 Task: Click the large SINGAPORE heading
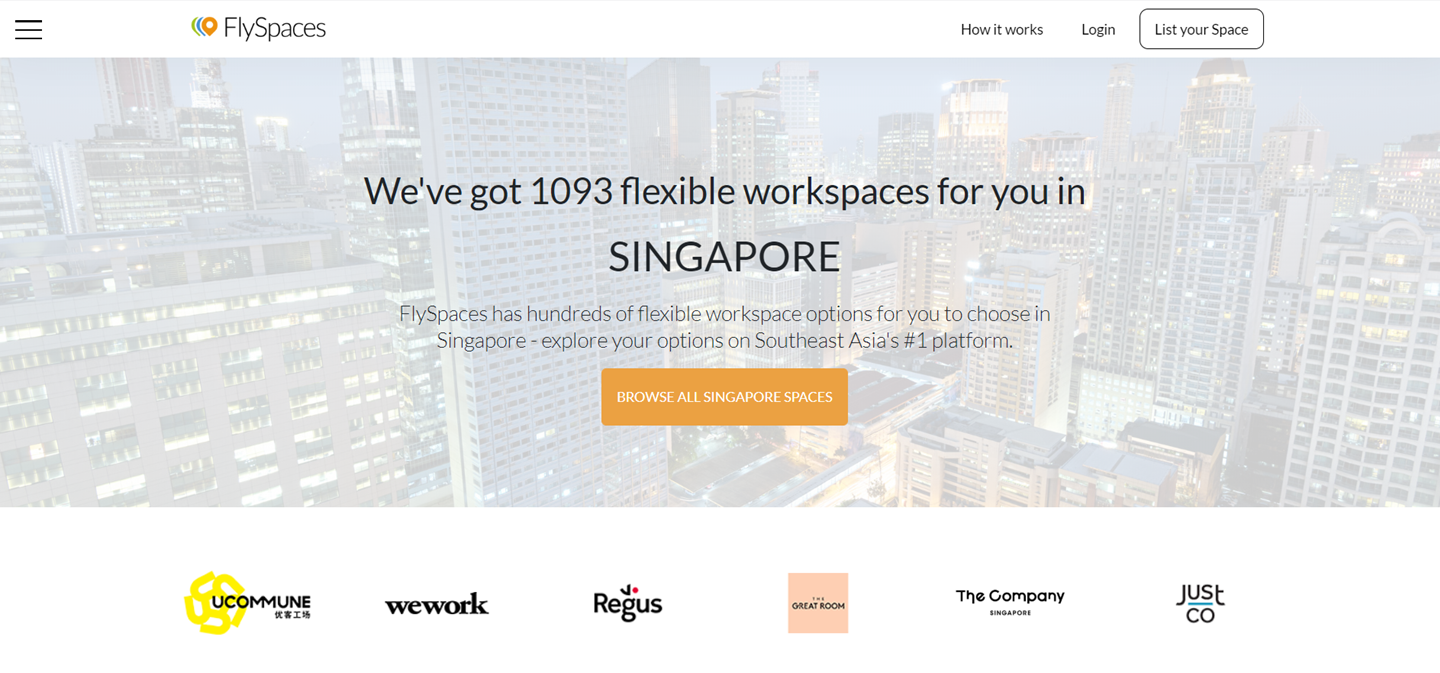pyautogui.click(x=724, y=257)
